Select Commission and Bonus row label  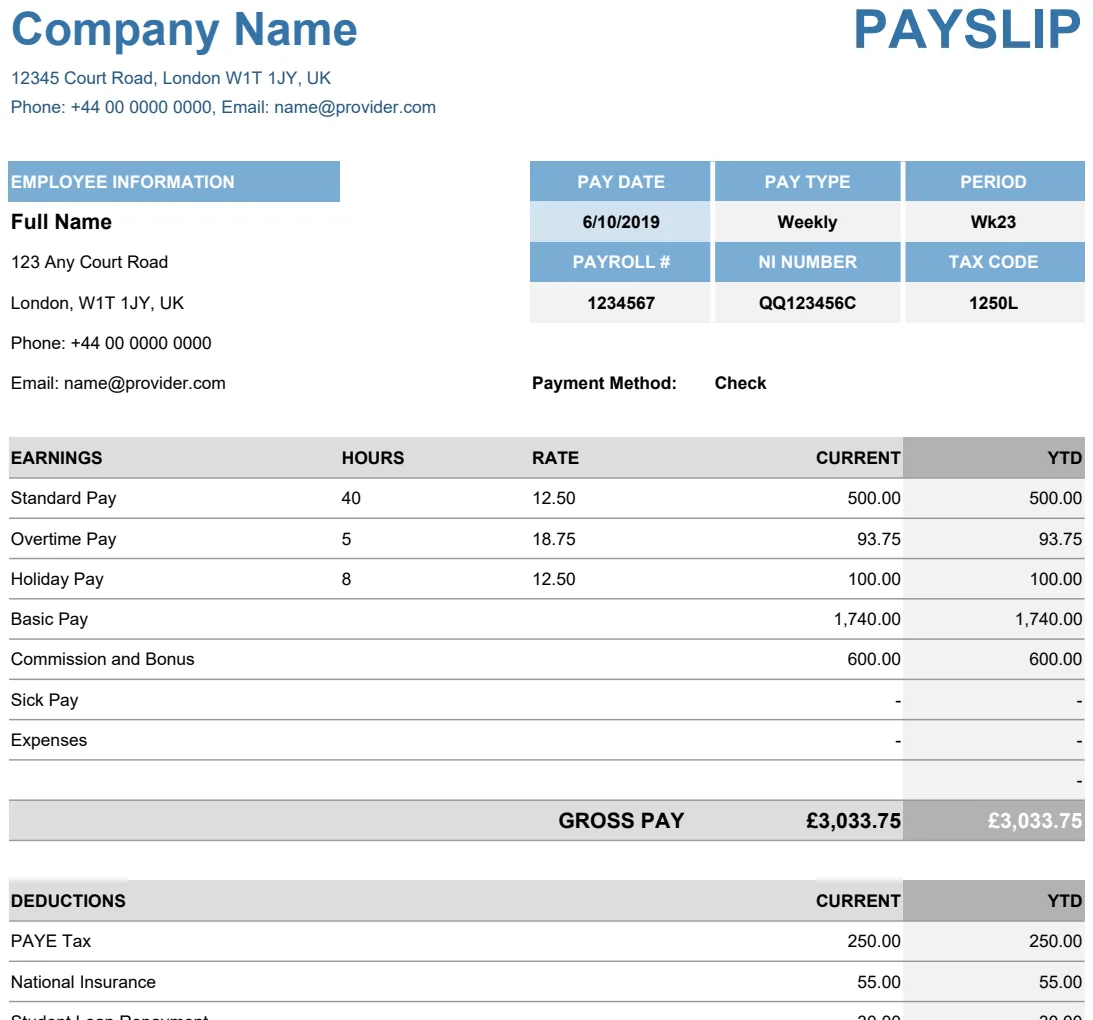click(102, 660)
